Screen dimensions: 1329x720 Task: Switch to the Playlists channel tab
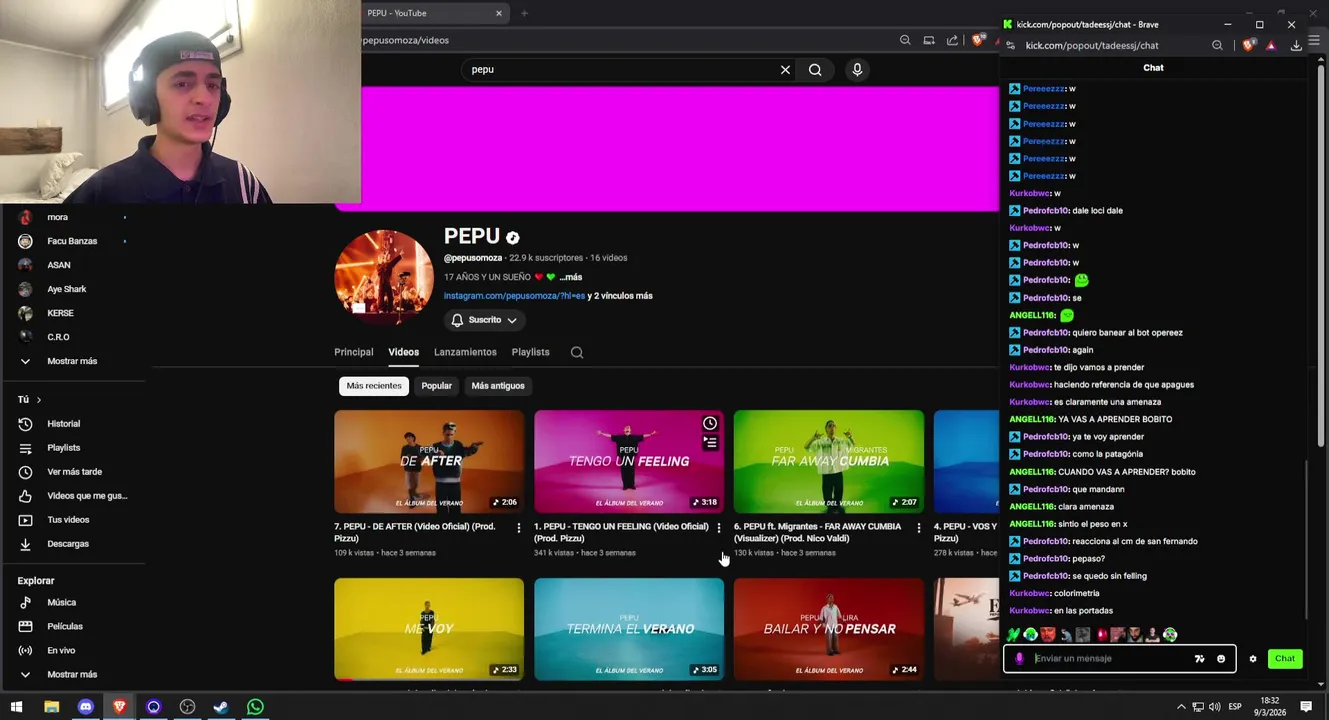pos(530,352)
